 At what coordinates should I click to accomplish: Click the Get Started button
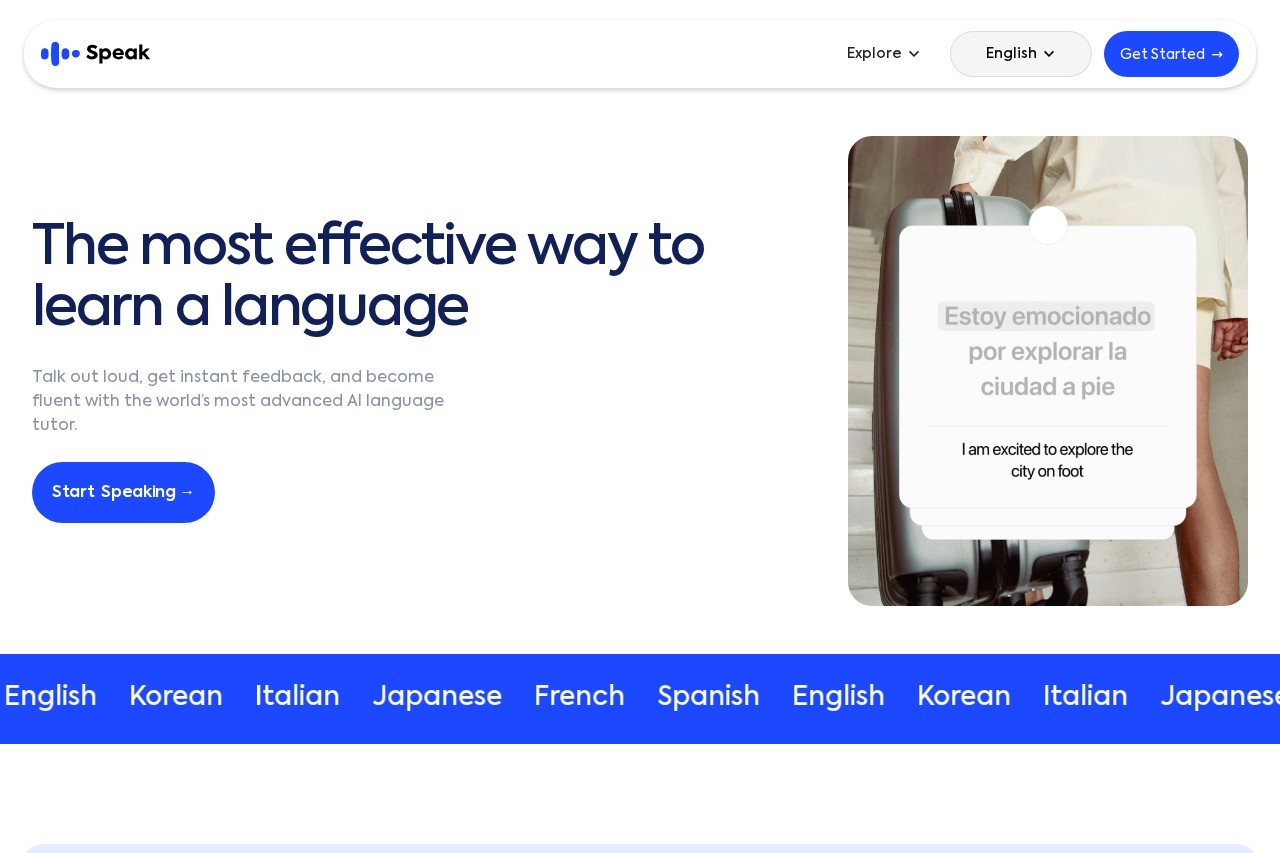(1171, 54)
